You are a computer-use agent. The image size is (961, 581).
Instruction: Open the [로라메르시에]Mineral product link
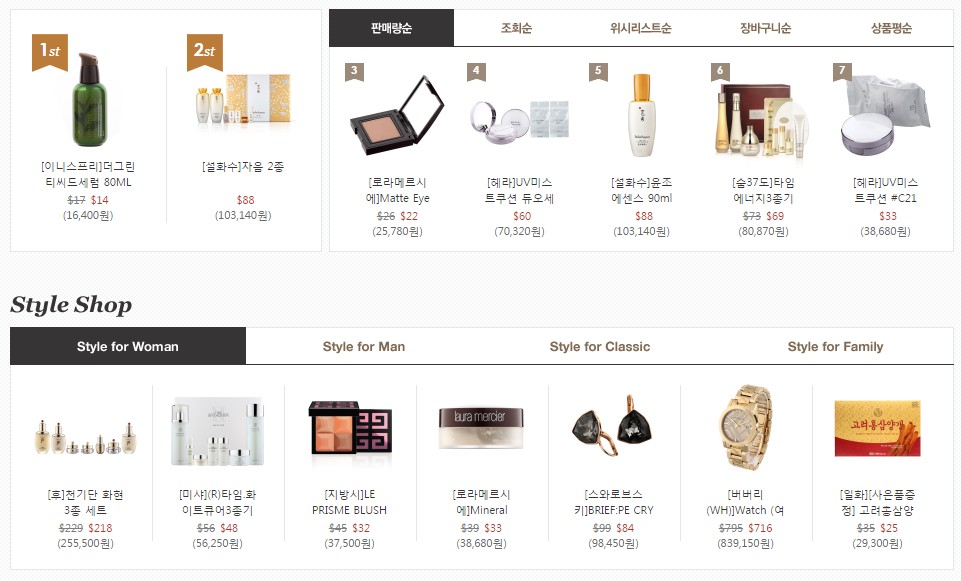[482, 502]
